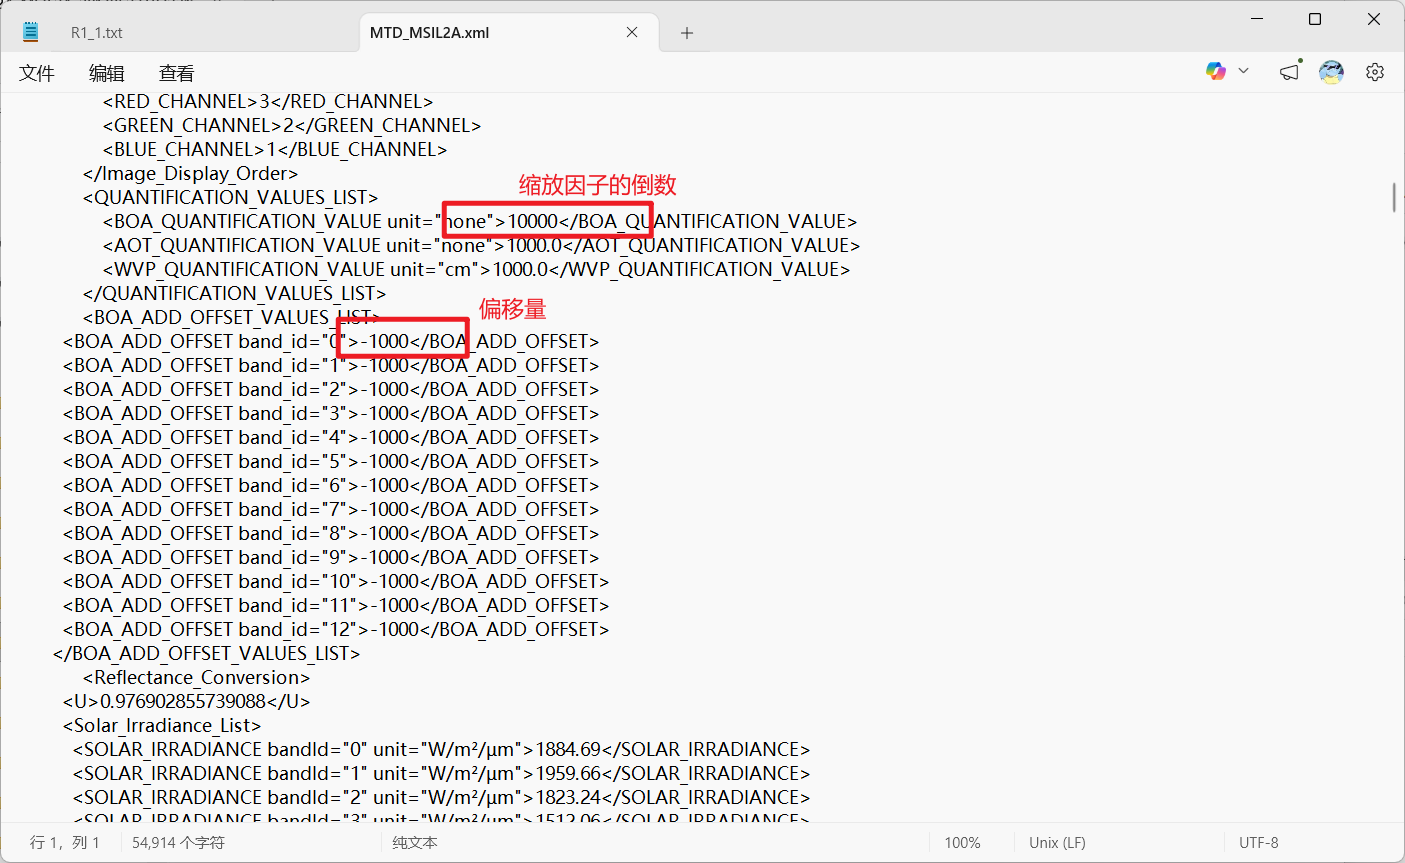This screenshot has height=863, width=1405.
Task: Click the Copilot icon
Action: 1216,71
